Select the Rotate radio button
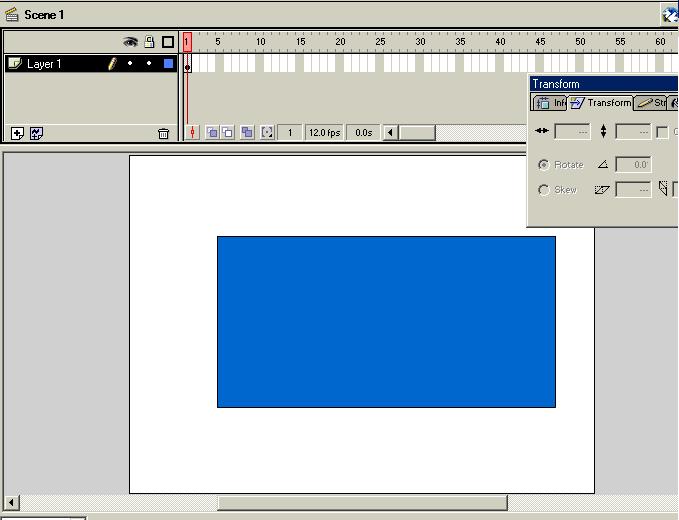The width and height of the screenshot is (679, 520). pos(544,165)
